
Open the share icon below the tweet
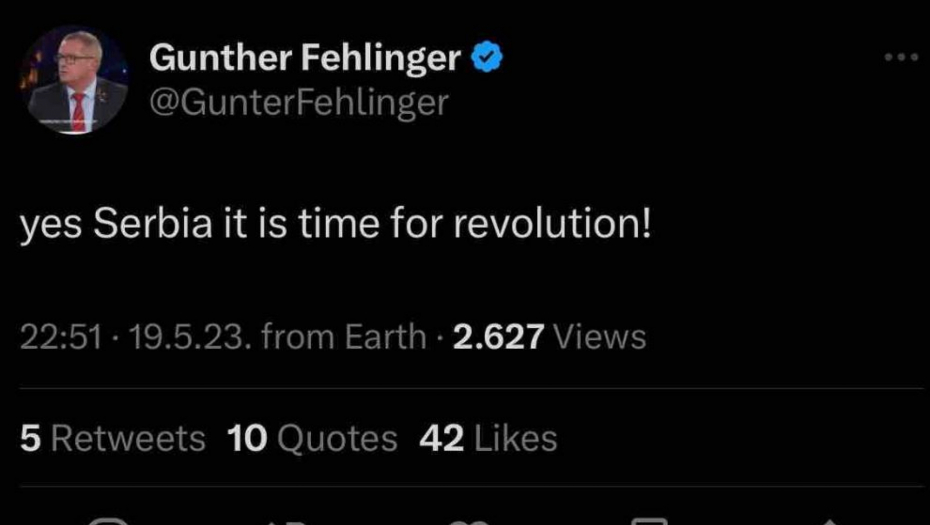(x=829, y=520)
